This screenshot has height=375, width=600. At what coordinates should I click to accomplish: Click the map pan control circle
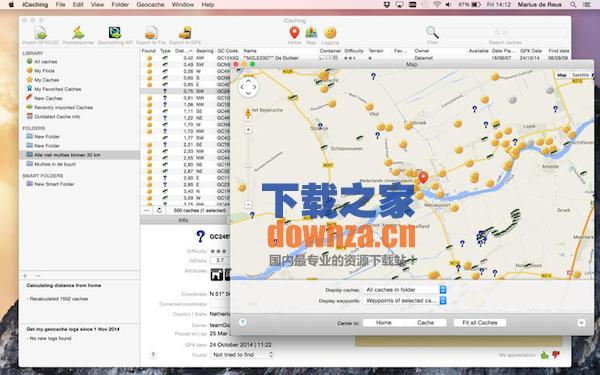(248, 88)
